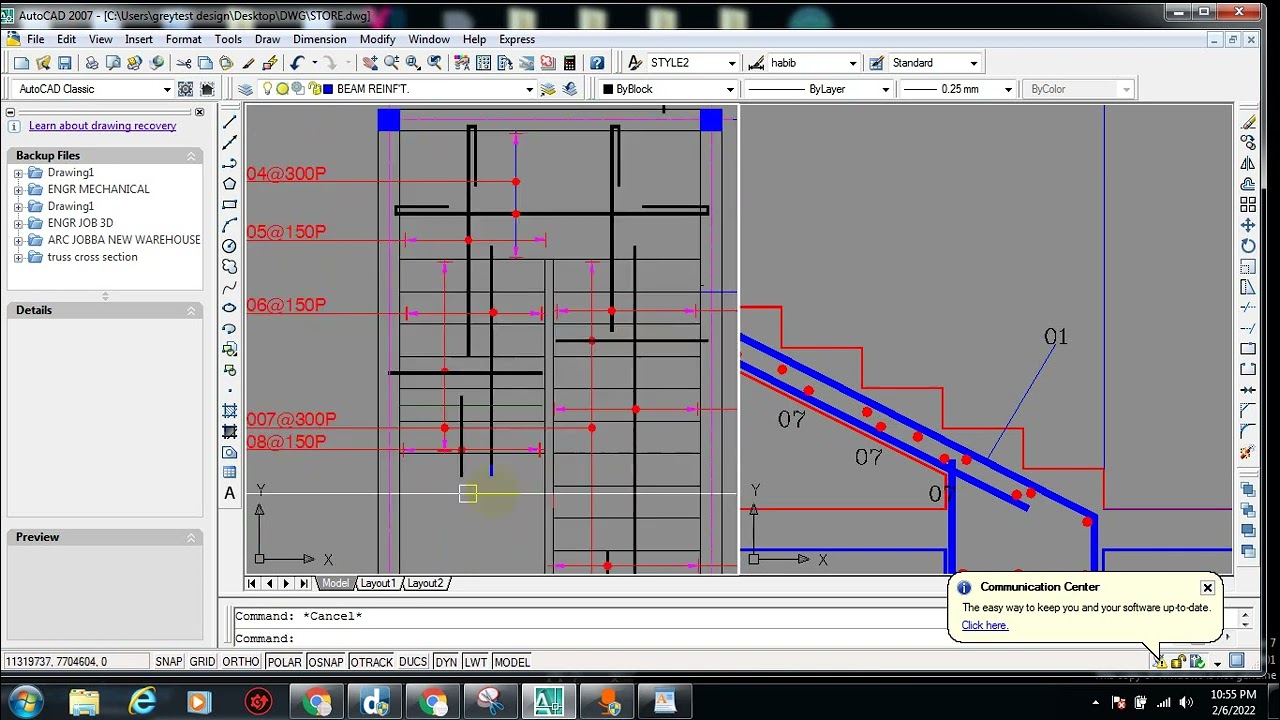This screenshot has width=1280, height=720.
Task: Open the Draw menu
Action: point(267,39)
